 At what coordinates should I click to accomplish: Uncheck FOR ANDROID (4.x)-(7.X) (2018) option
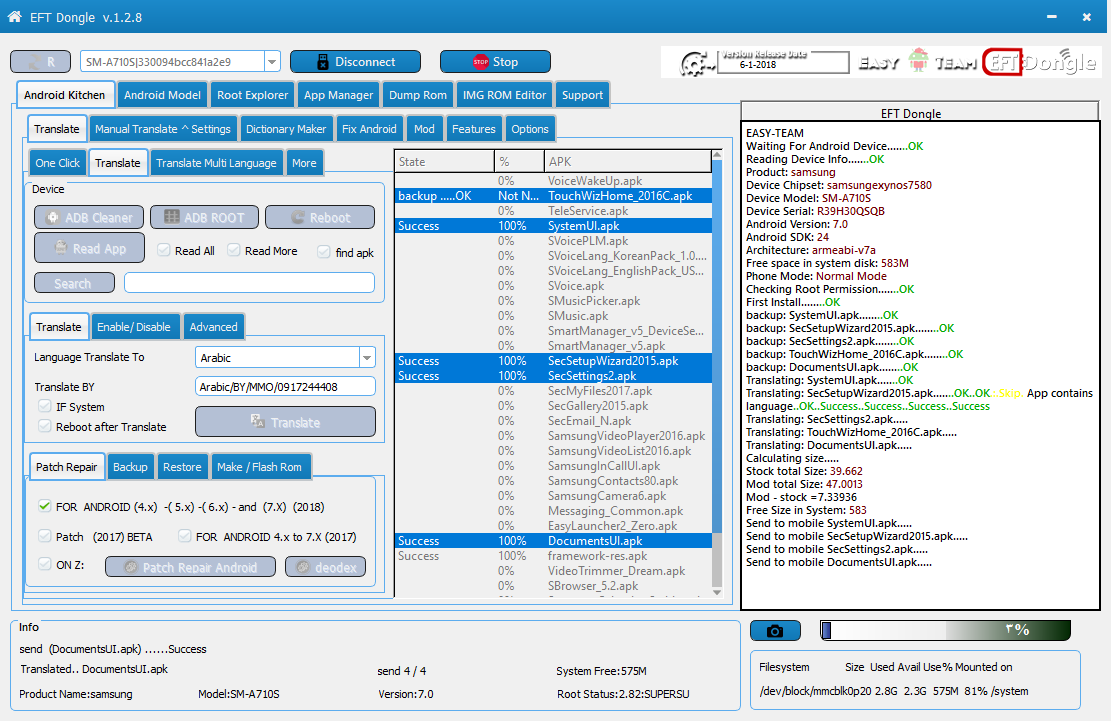[45, 506]
